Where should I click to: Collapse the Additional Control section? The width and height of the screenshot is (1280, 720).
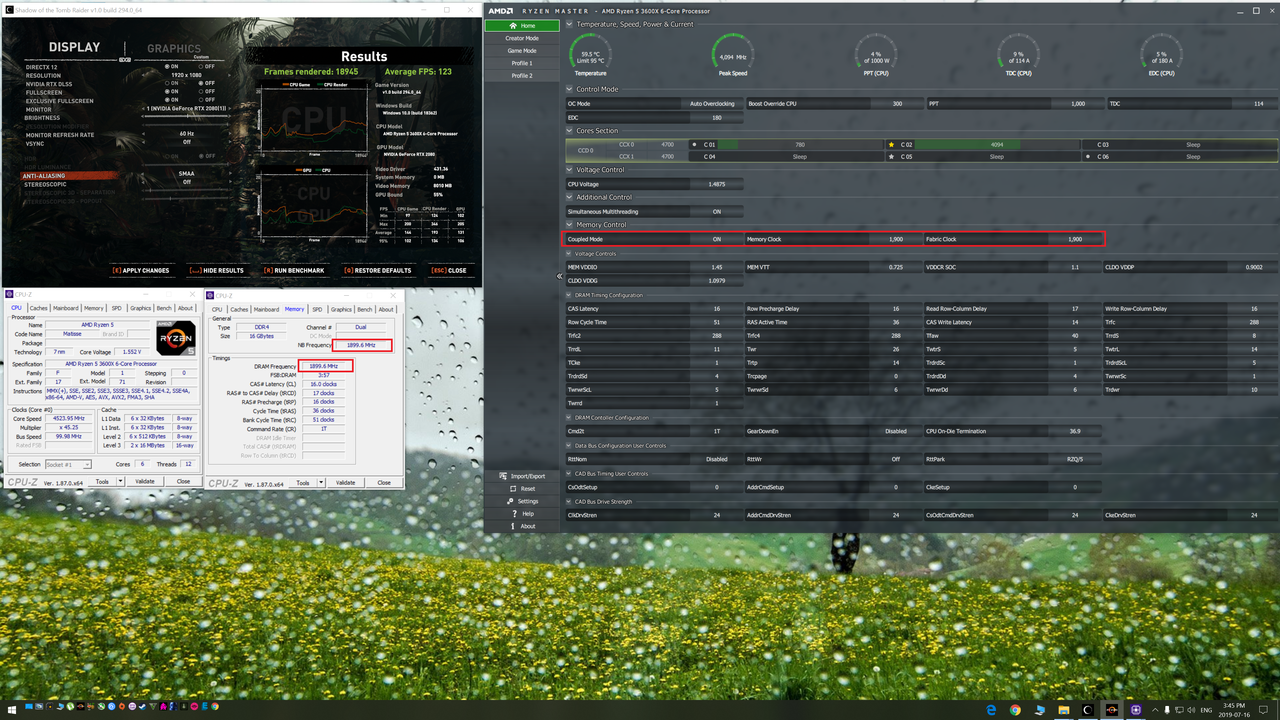[x=570, y=197]
